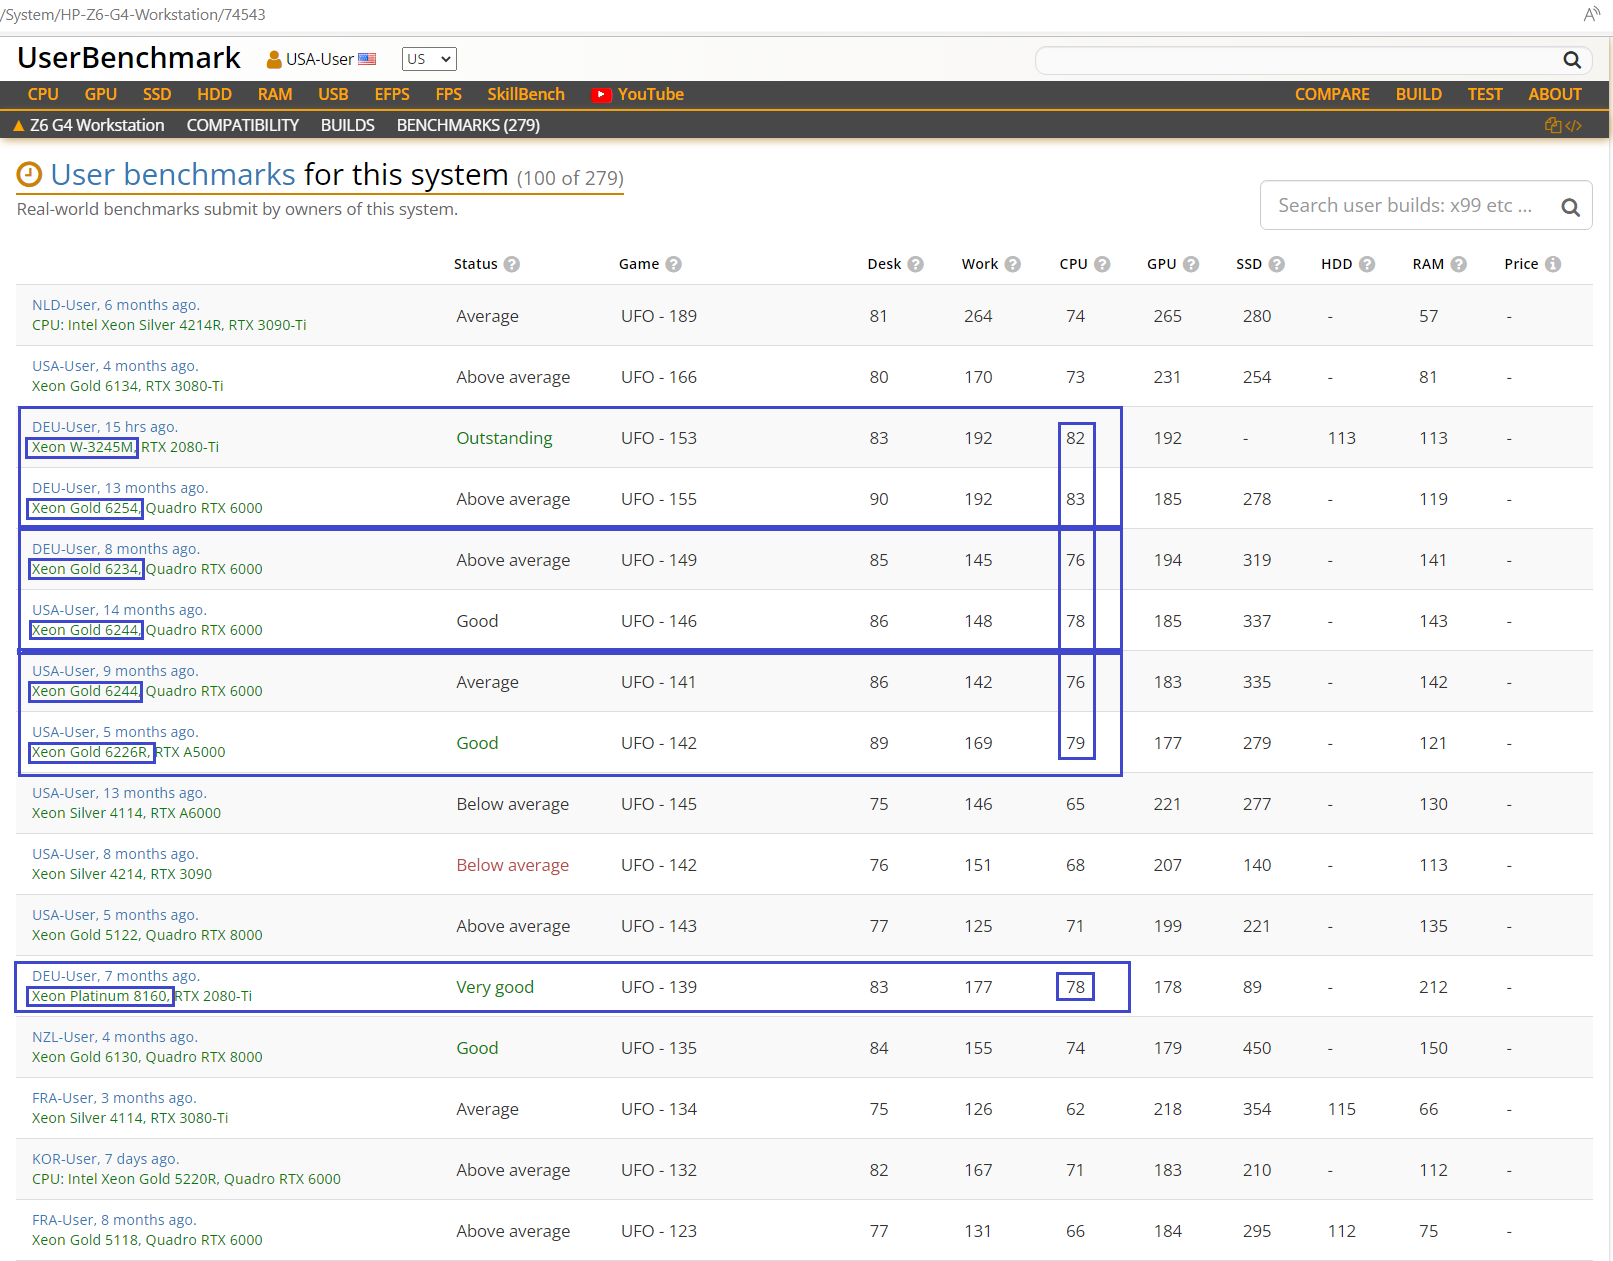Image resolution: width=1613 pixels, height=1261 pixels.
Task: Click the read aloud icon in address bar
Action: 1592,13
